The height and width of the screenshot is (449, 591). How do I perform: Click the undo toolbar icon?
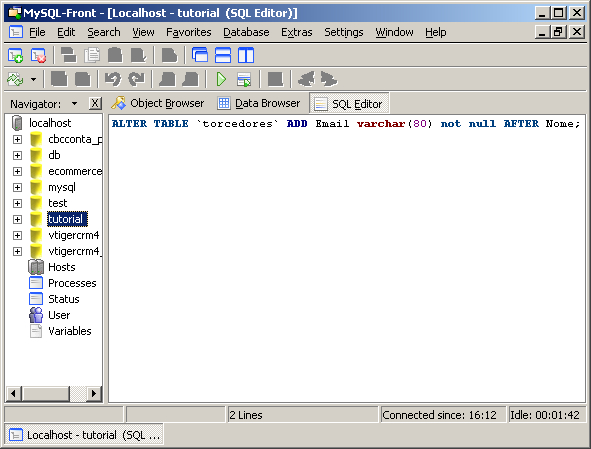(113, 79)
